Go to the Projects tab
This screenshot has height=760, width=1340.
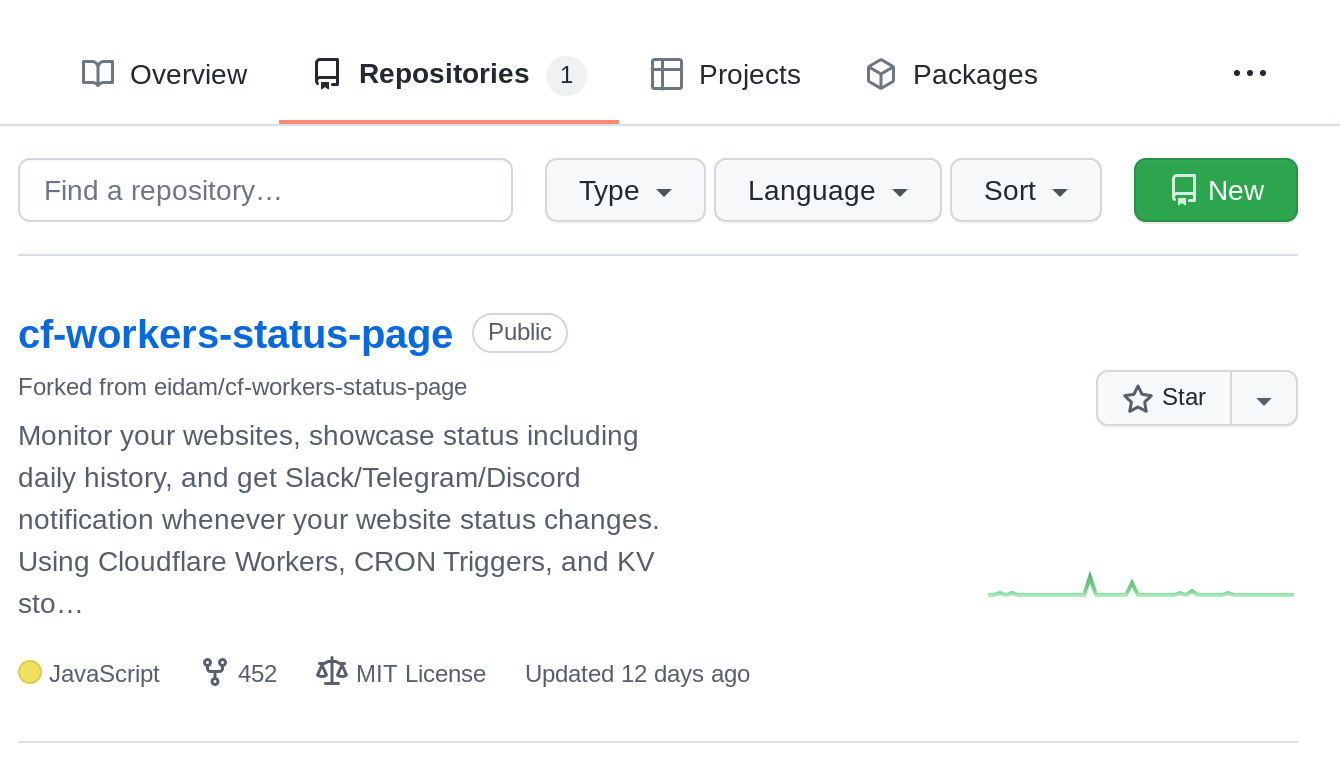(726, 74)
